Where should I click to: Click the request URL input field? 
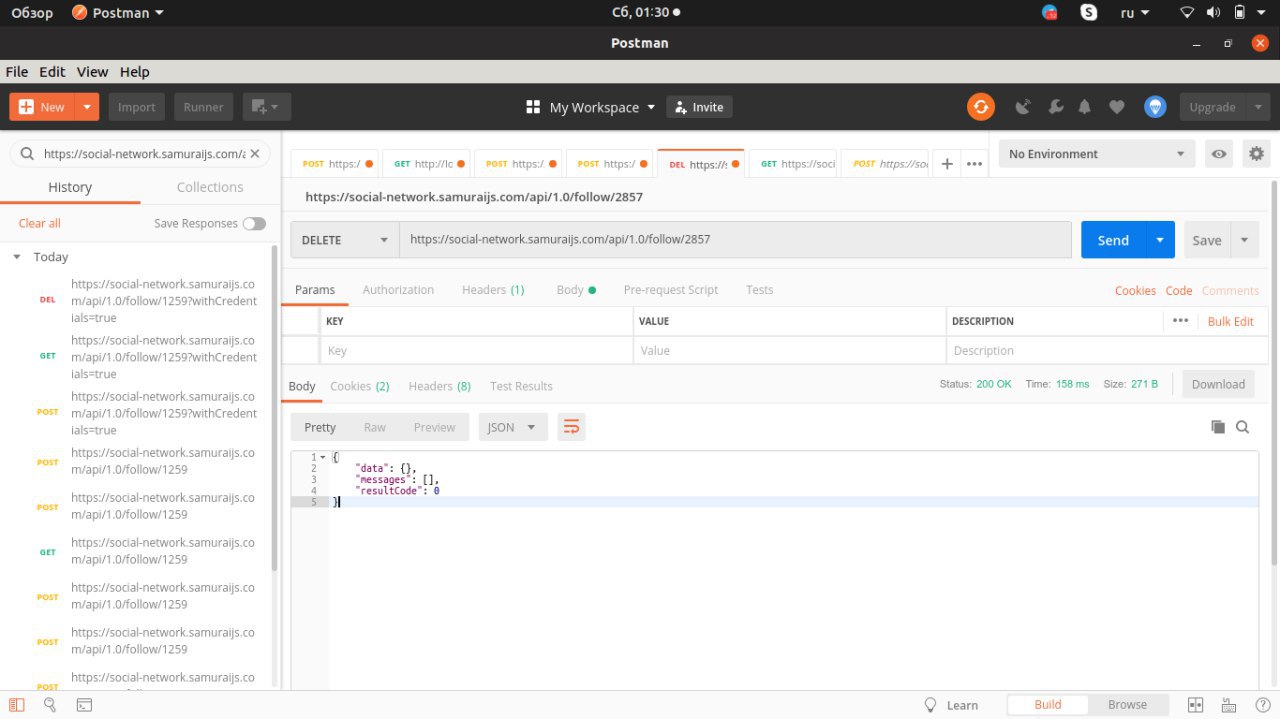(735, 240)
